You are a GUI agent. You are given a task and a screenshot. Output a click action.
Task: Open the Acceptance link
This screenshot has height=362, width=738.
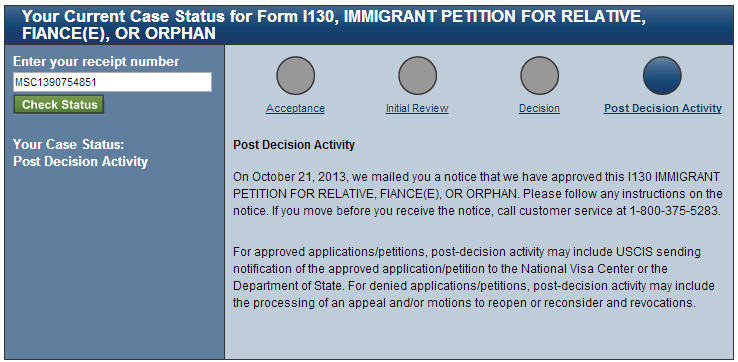295,108
